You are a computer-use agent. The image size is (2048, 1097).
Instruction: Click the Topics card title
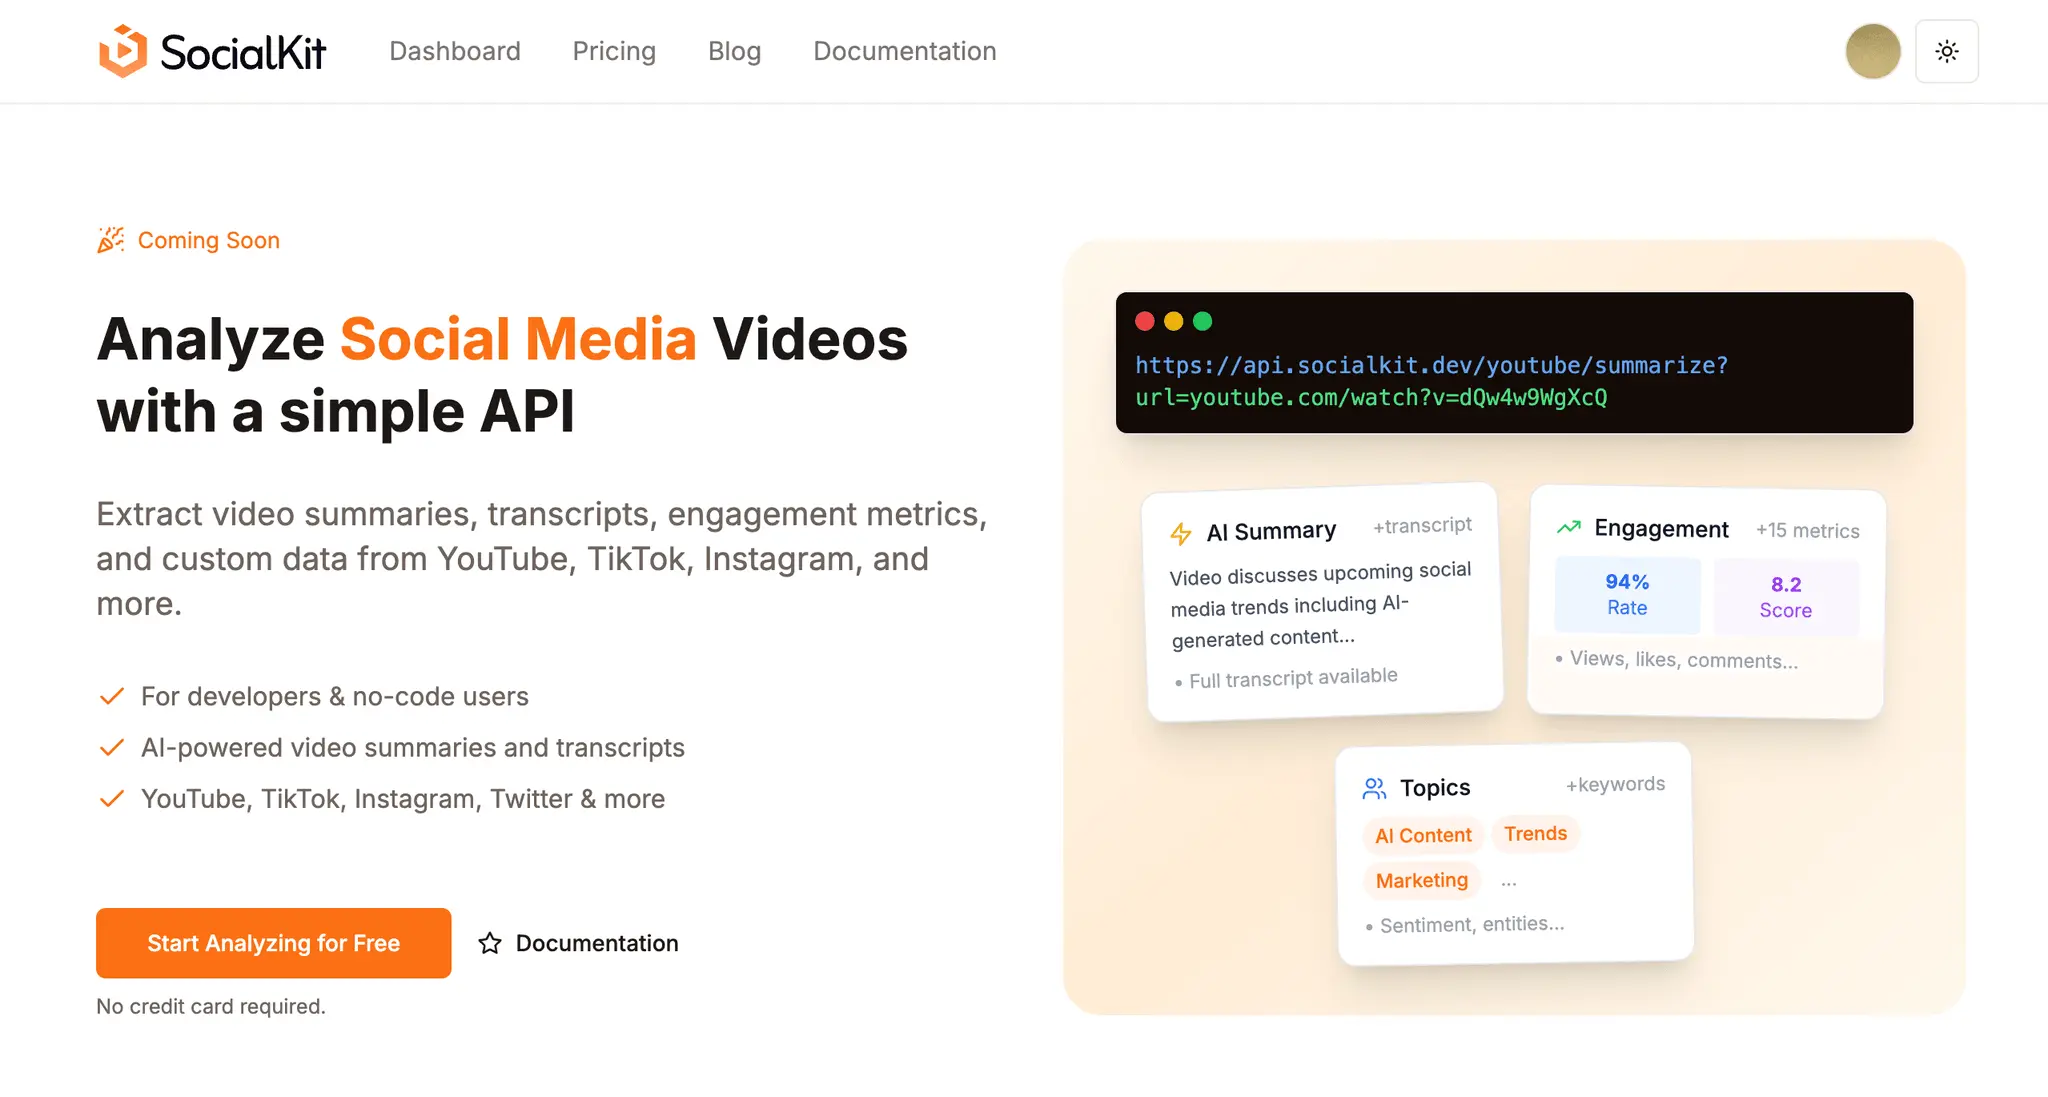click(x=1435, y=788)
